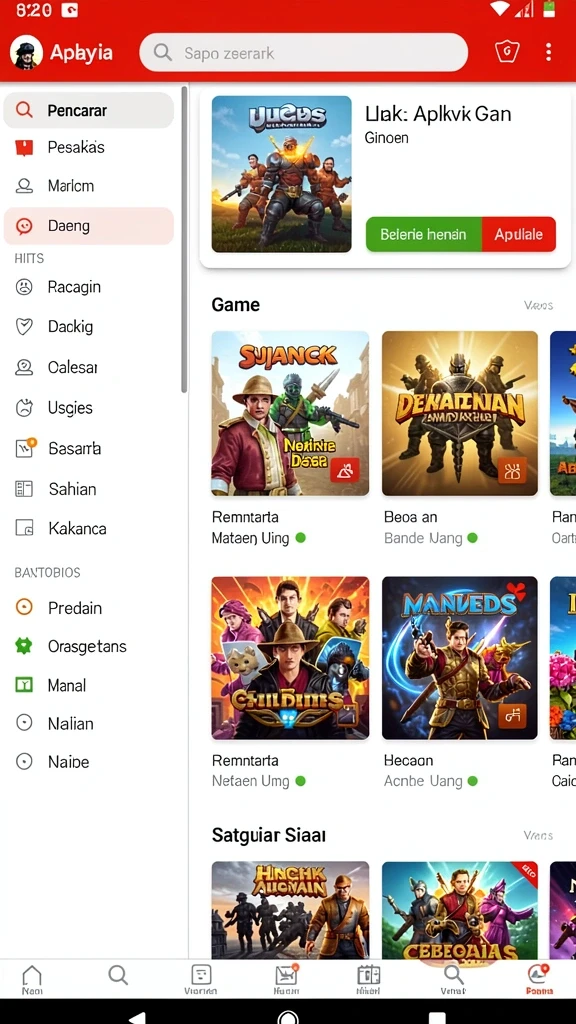Choose Daeng in the sidebar

(88, 226)
